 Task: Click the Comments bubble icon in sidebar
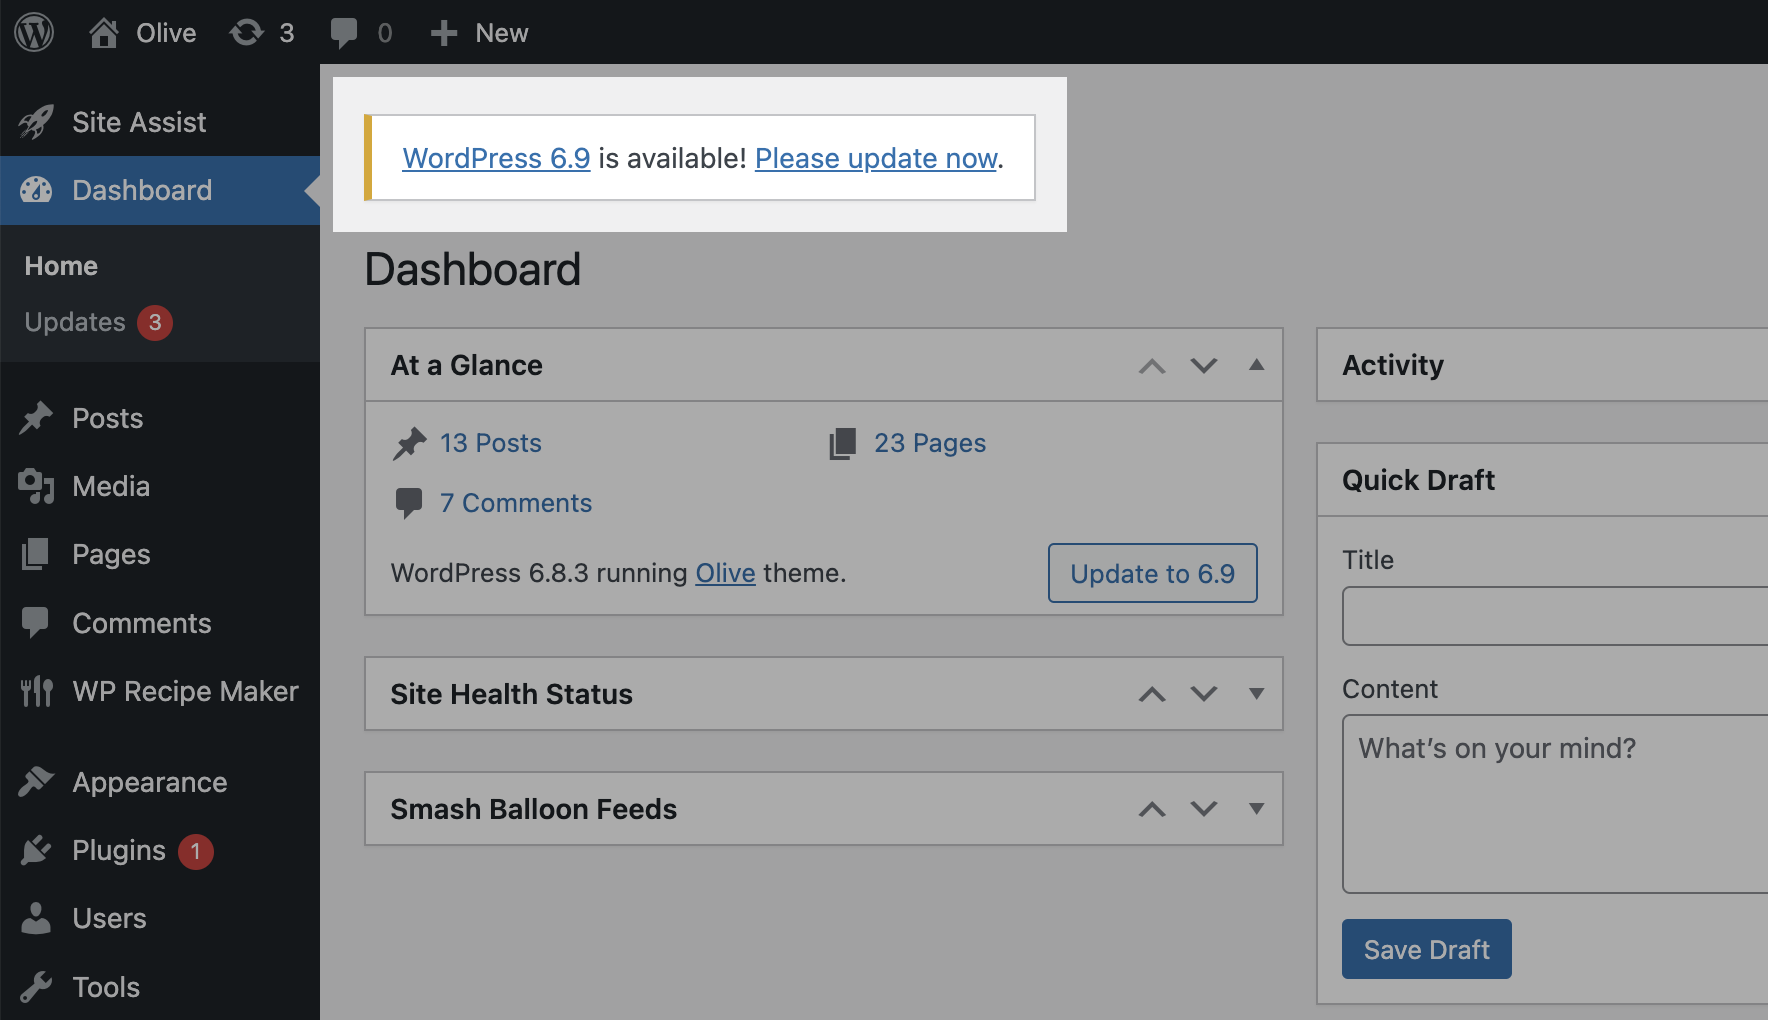pos(36,623)
